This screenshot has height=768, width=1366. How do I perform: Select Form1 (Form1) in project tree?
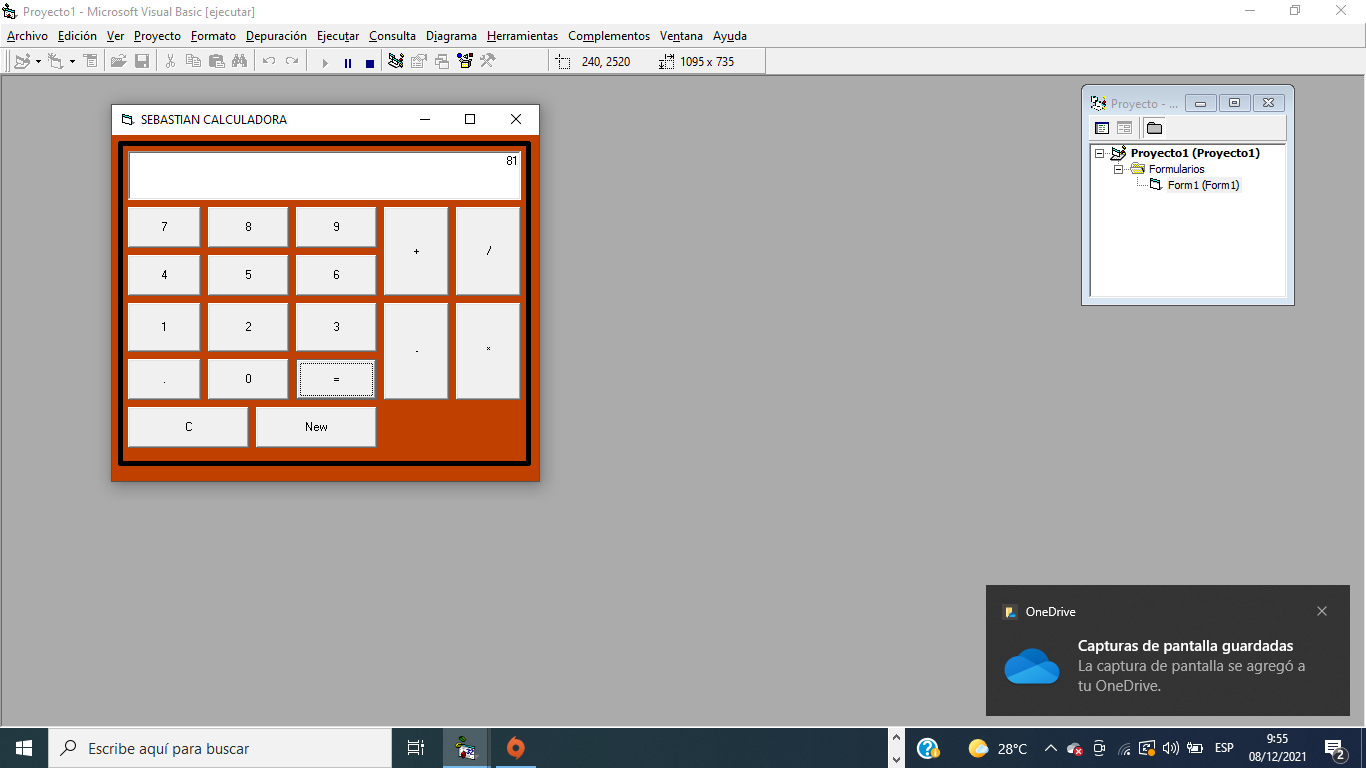1203,185
